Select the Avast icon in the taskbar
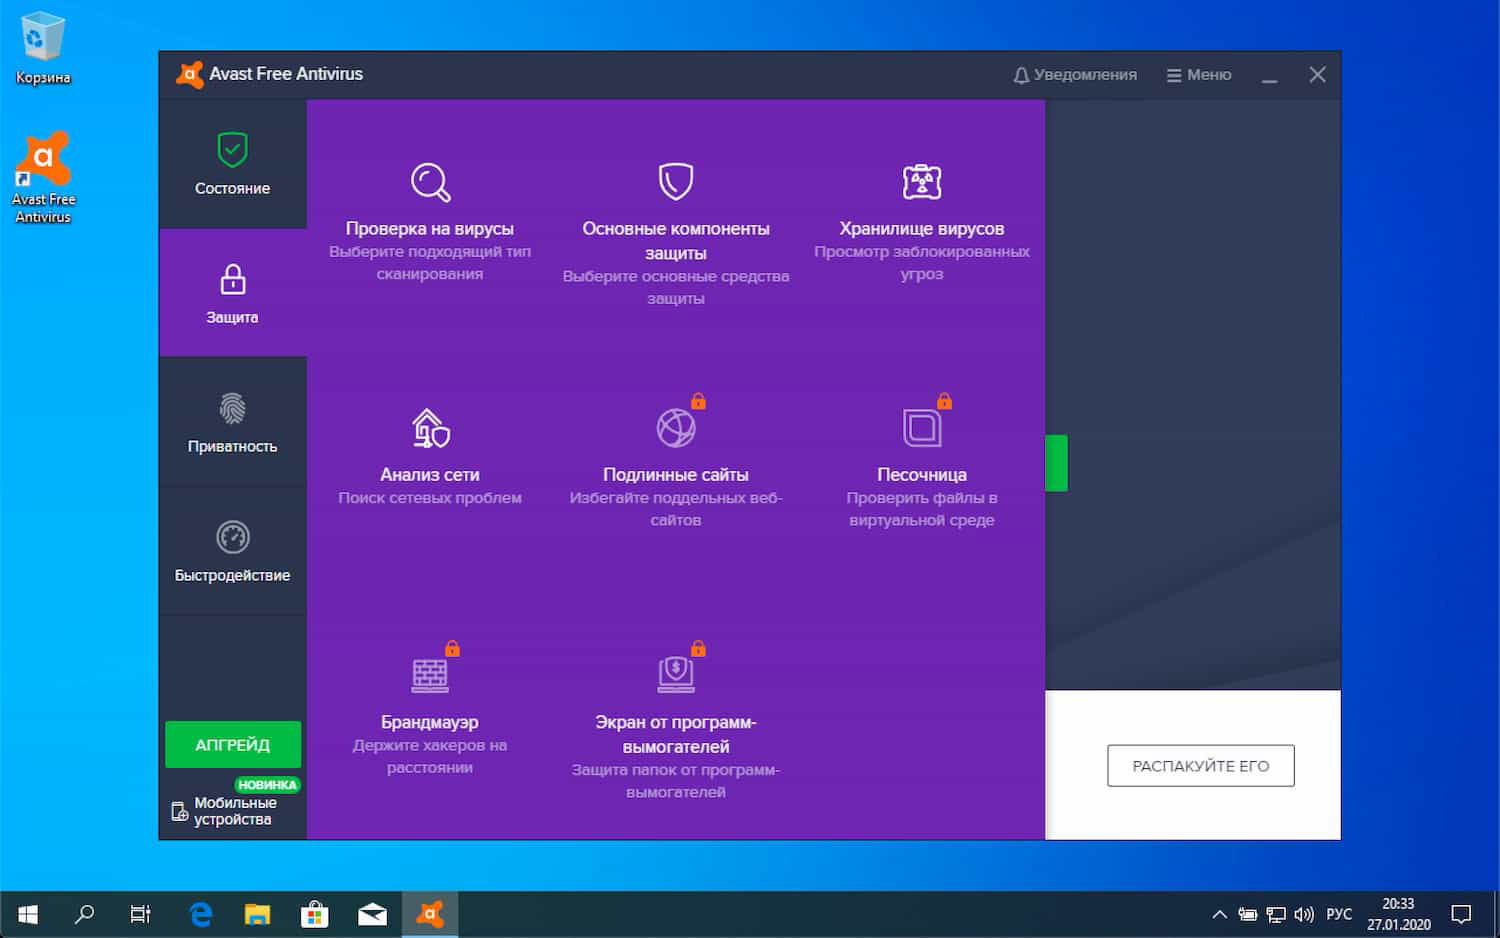Image resolution: width=1500 pixels, height=938 pixels. tap(430, 913)
